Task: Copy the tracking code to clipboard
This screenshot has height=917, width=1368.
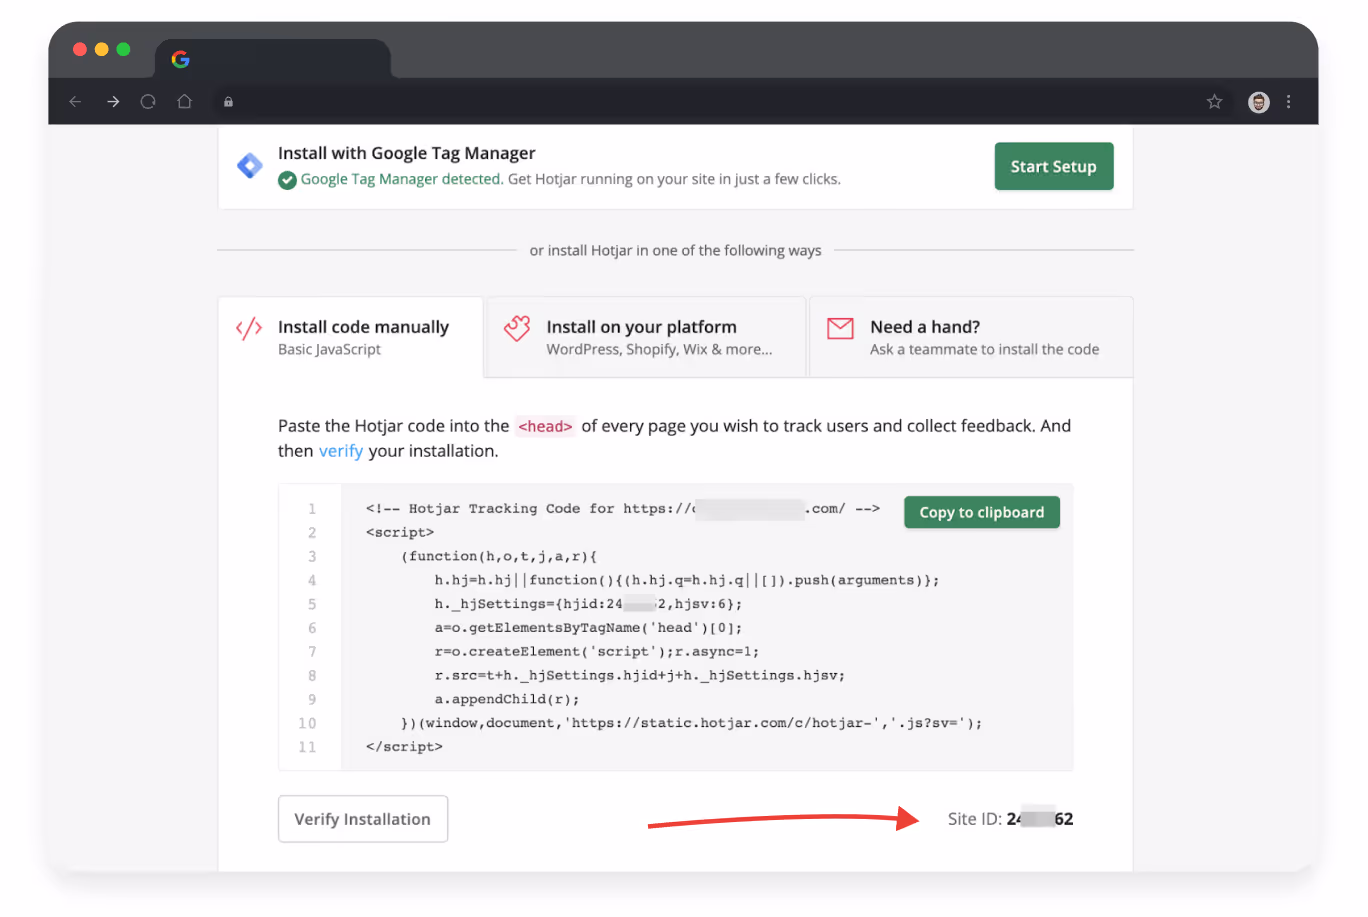Action: click(982, 512)
